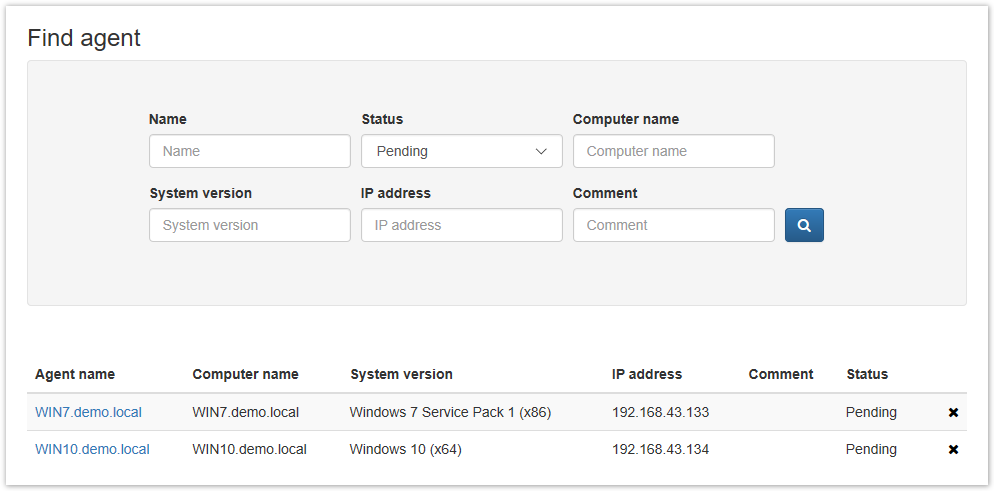The height and width of the screenshot is (491, 994).
Task: Remove the WIN7.demo.local agent with its X icon
Action: tap(953, 413)
